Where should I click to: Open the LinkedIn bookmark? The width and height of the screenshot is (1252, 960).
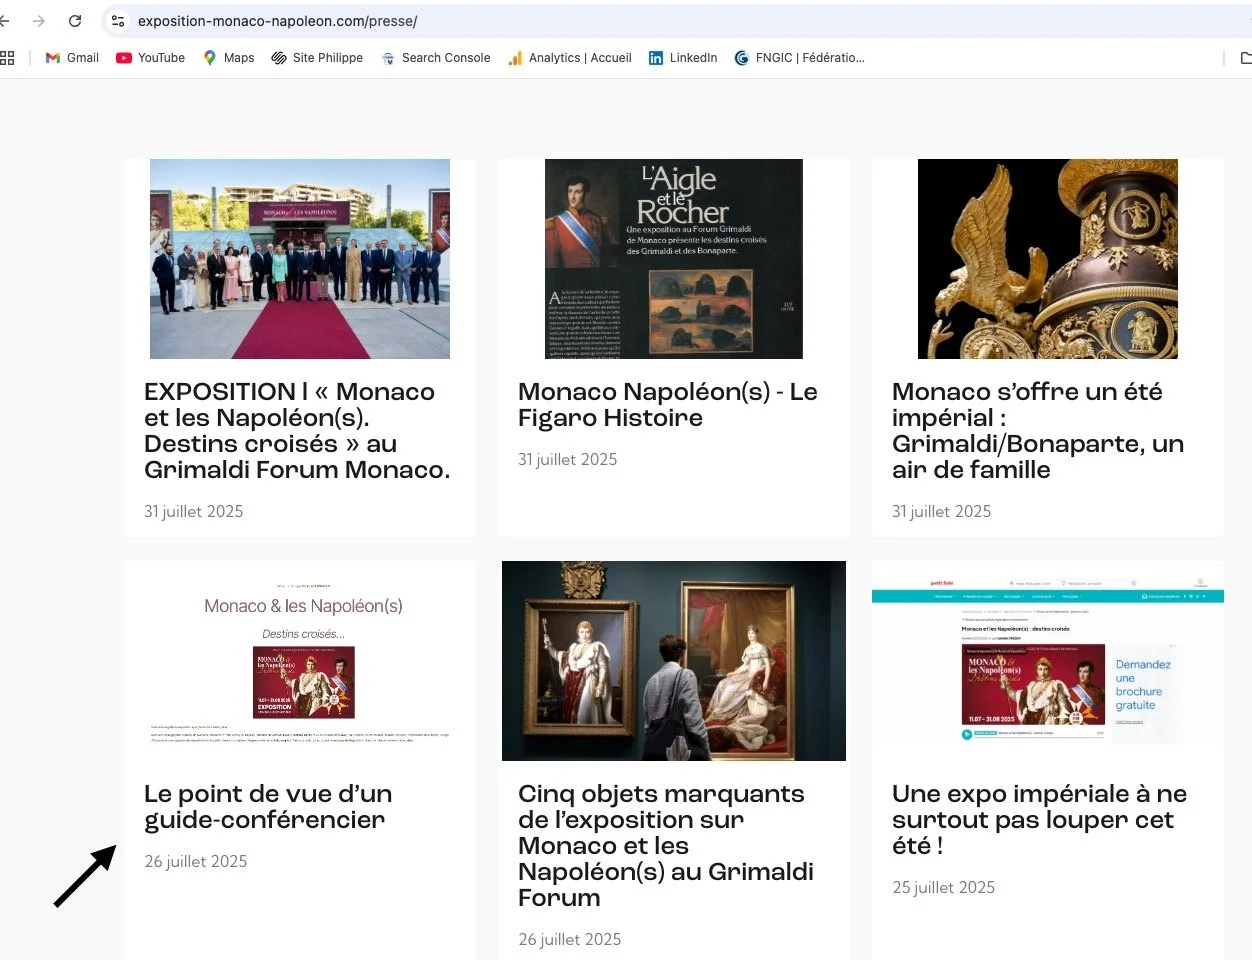point(683,58)
